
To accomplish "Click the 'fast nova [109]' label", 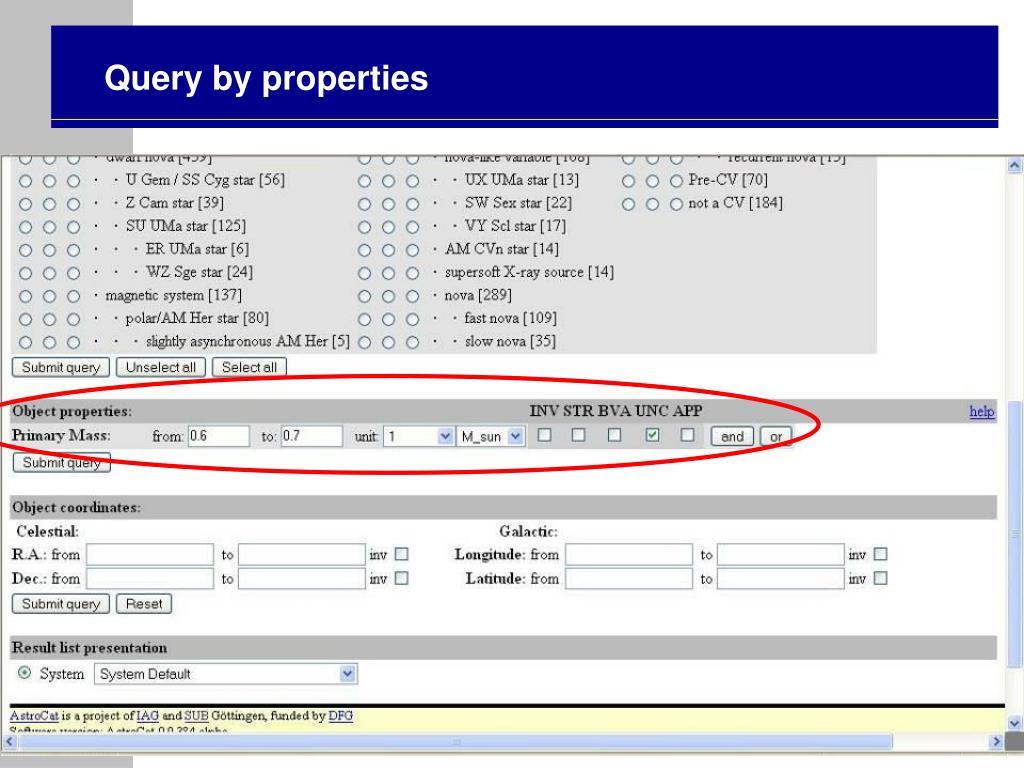I will point(510,319).
